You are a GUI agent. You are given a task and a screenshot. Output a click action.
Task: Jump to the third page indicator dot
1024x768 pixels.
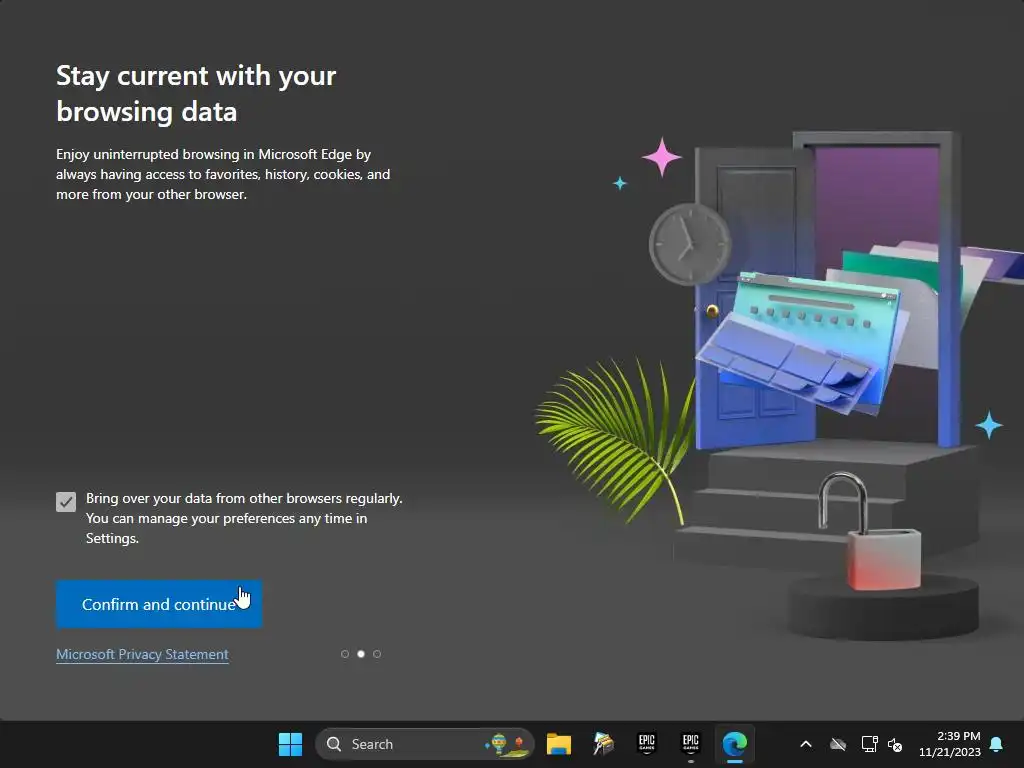(x=377, y=654)
